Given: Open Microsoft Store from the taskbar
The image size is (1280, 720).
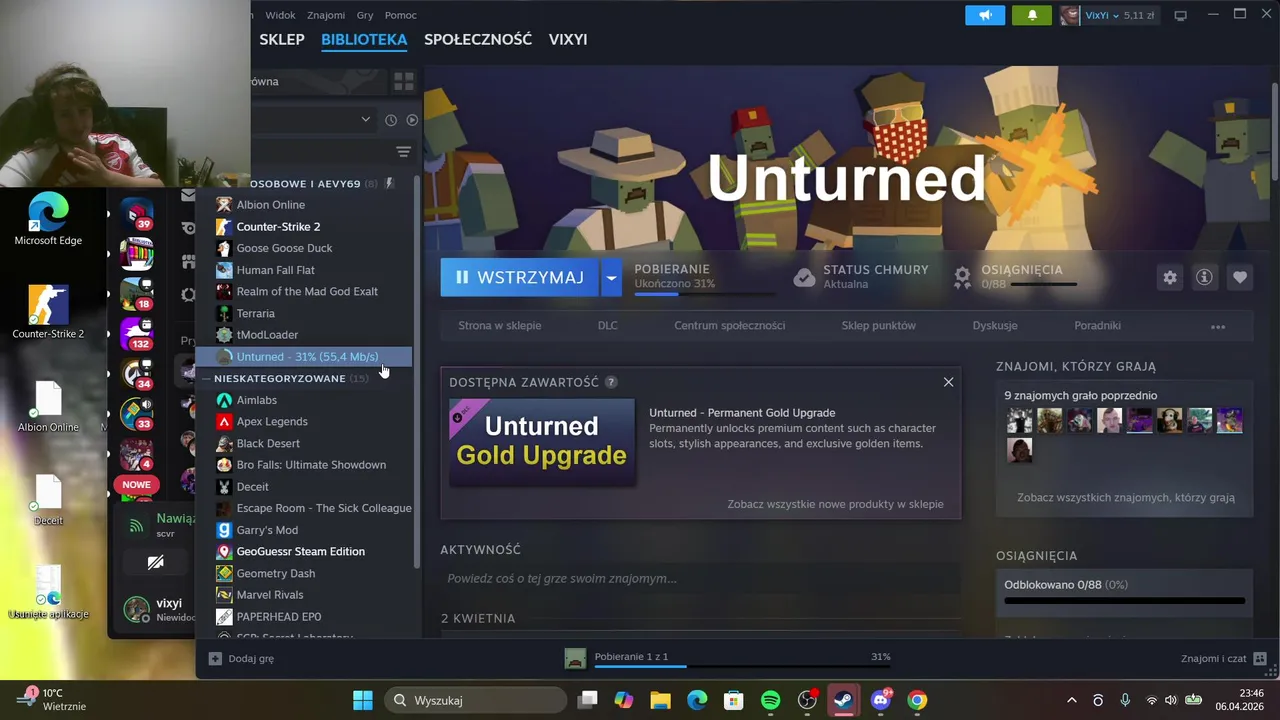Looking at the screenshot, I should tap(733, 700).
